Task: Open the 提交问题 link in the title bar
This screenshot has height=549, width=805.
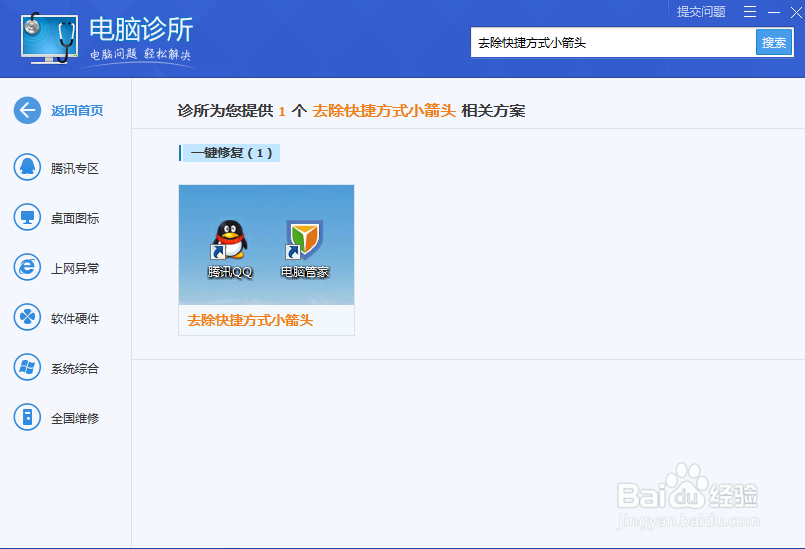Action: point(701,11)
